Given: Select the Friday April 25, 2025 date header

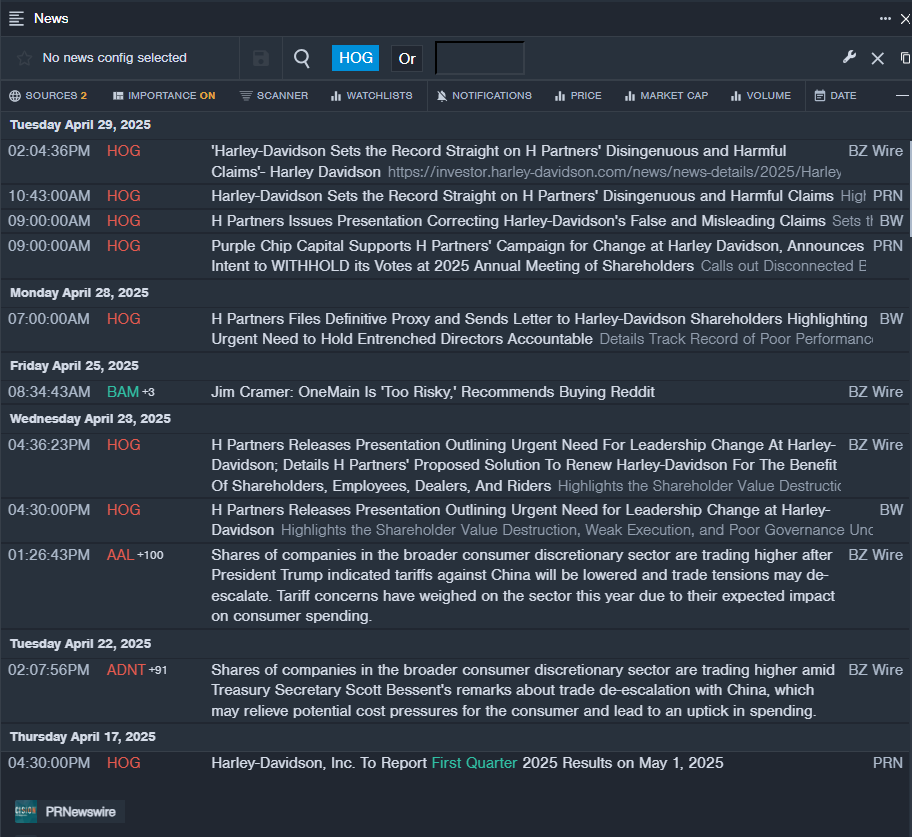Looking at the screenshot, I should 74,366.
